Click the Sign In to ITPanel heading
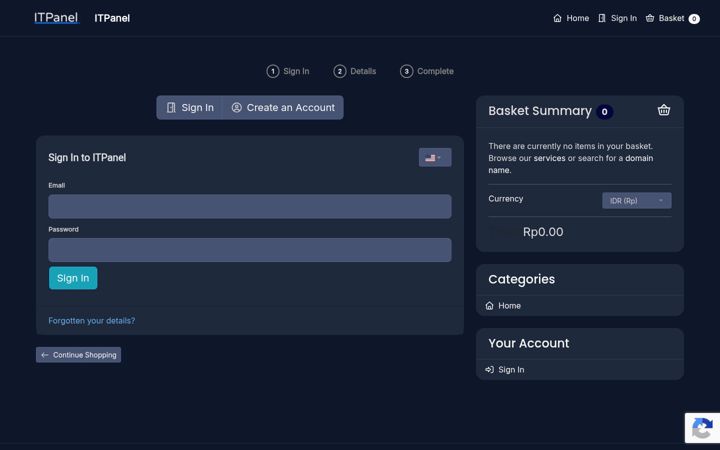The width and height of the screenshot is (720, 450). pyautogui.click(x=87, y=158)
